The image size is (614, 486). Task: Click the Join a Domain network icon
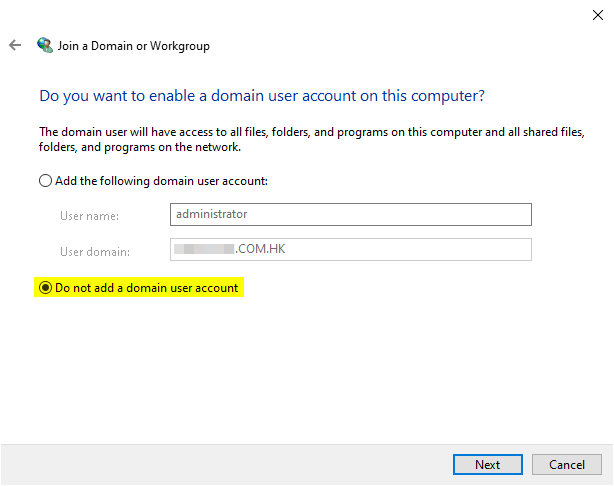tap(44, 46)
